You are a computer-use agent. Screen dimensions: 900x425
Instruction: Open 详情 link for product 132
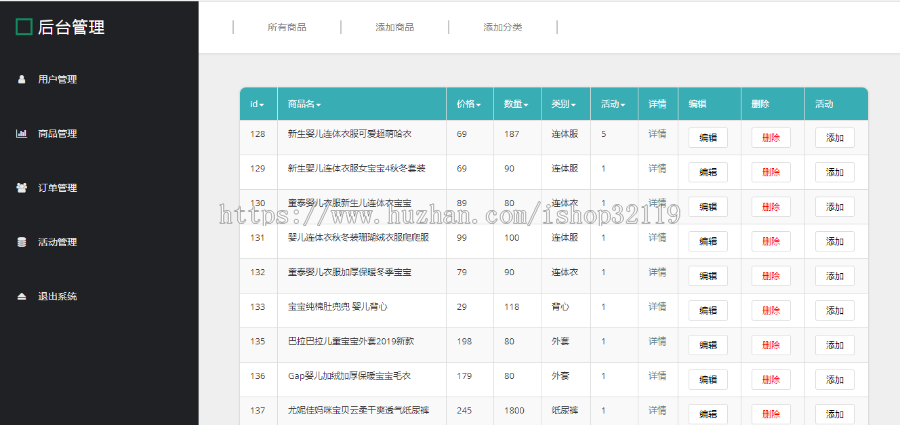tap(657, 272)
